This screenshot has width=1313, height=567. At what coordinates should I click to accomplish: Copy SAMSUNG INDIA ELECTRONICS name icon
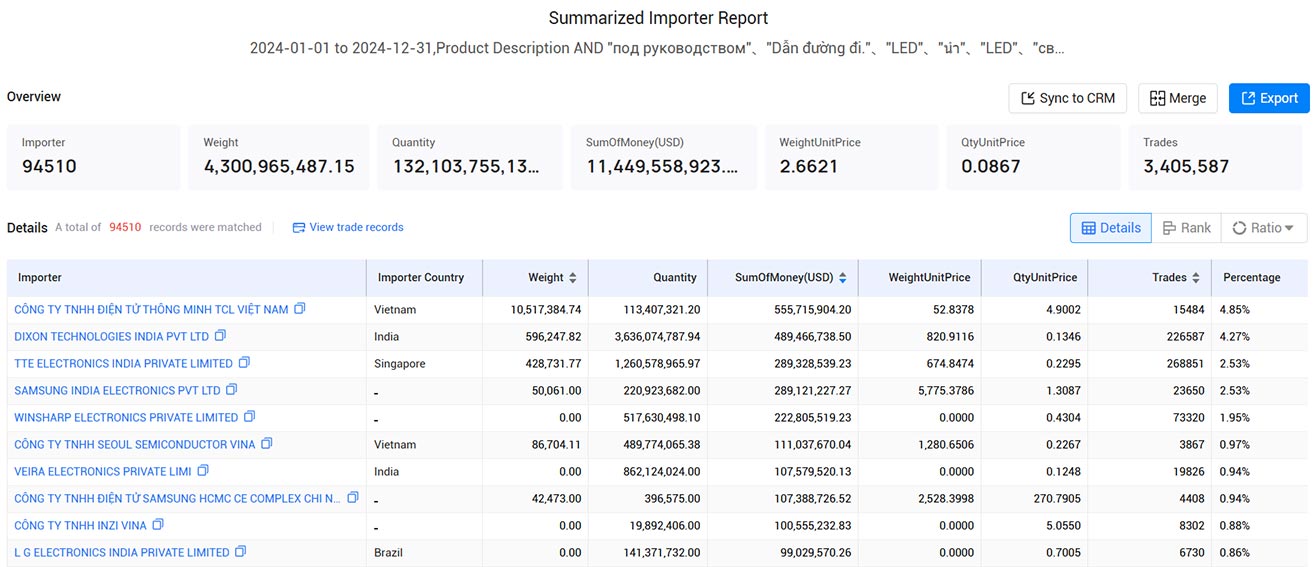[x=232, y=390]
